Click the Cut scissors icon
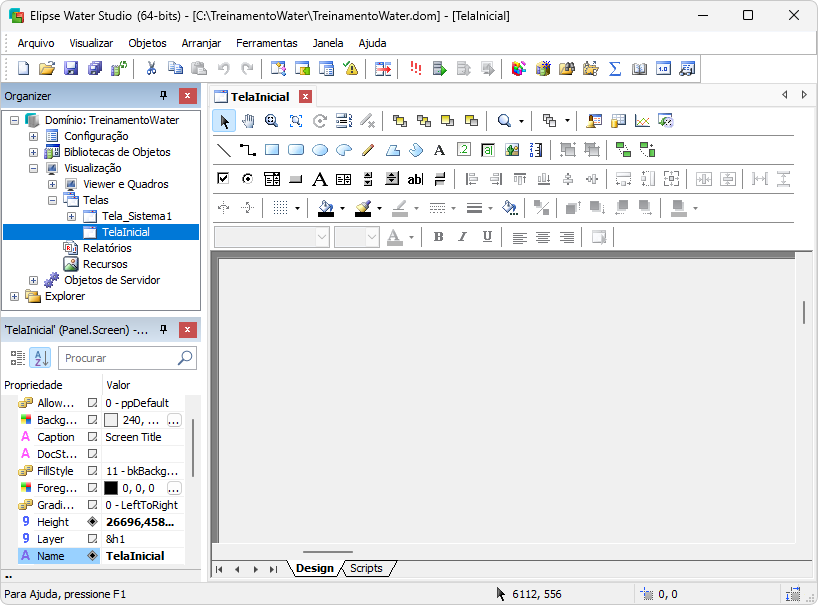 pyautogui.click(x=151, y=68)
